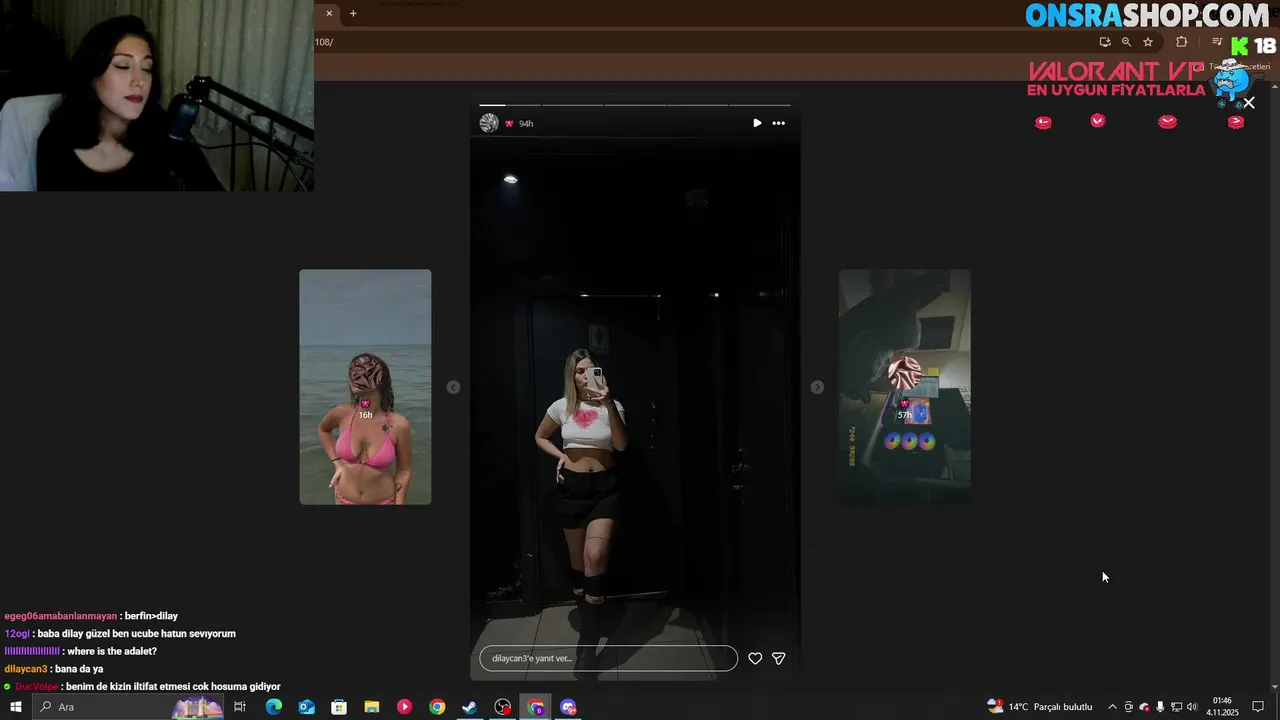Open the story thumbnail with 57h label
The width and height of the screenshot is (1280, 720).
tap(904, 387)
